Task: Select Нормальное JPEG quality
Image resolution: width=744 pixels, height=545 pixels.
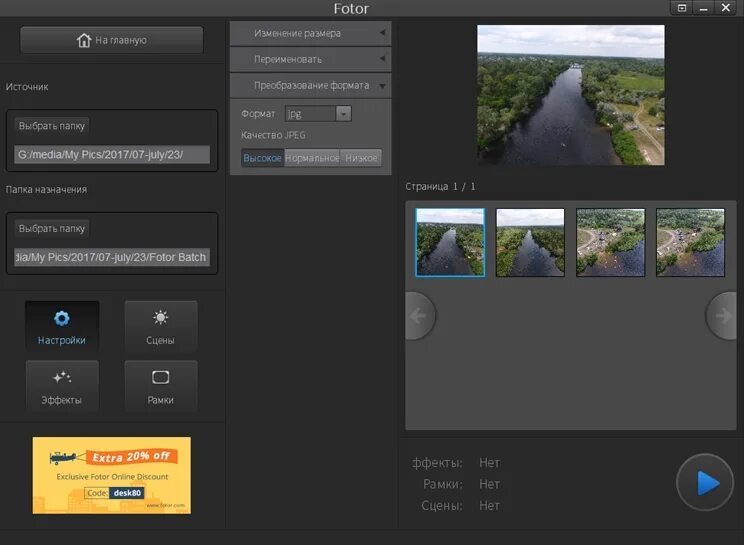Action: [x=312, y=158]
